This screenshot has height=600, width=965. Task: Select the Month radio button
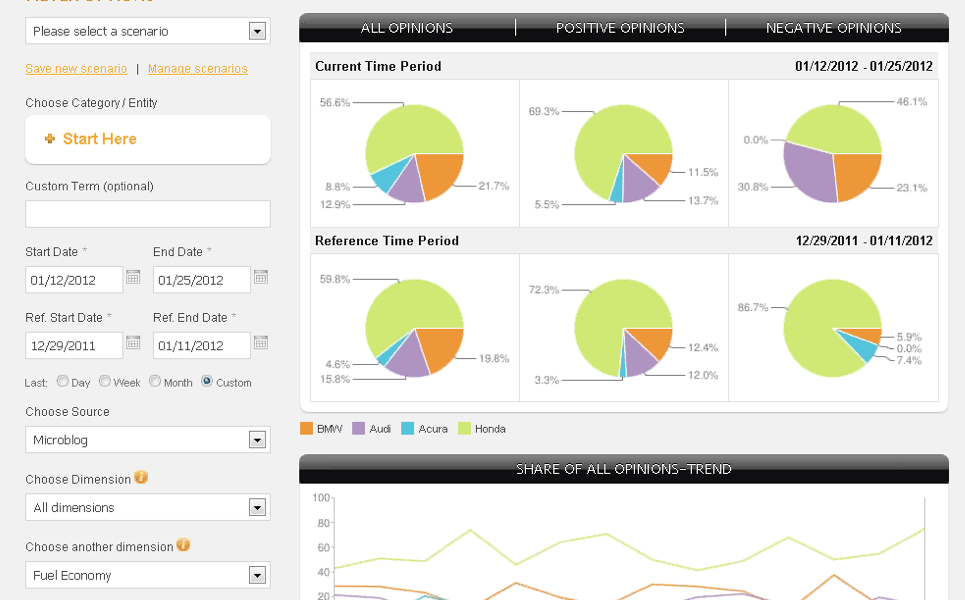[x=155, y=381]
